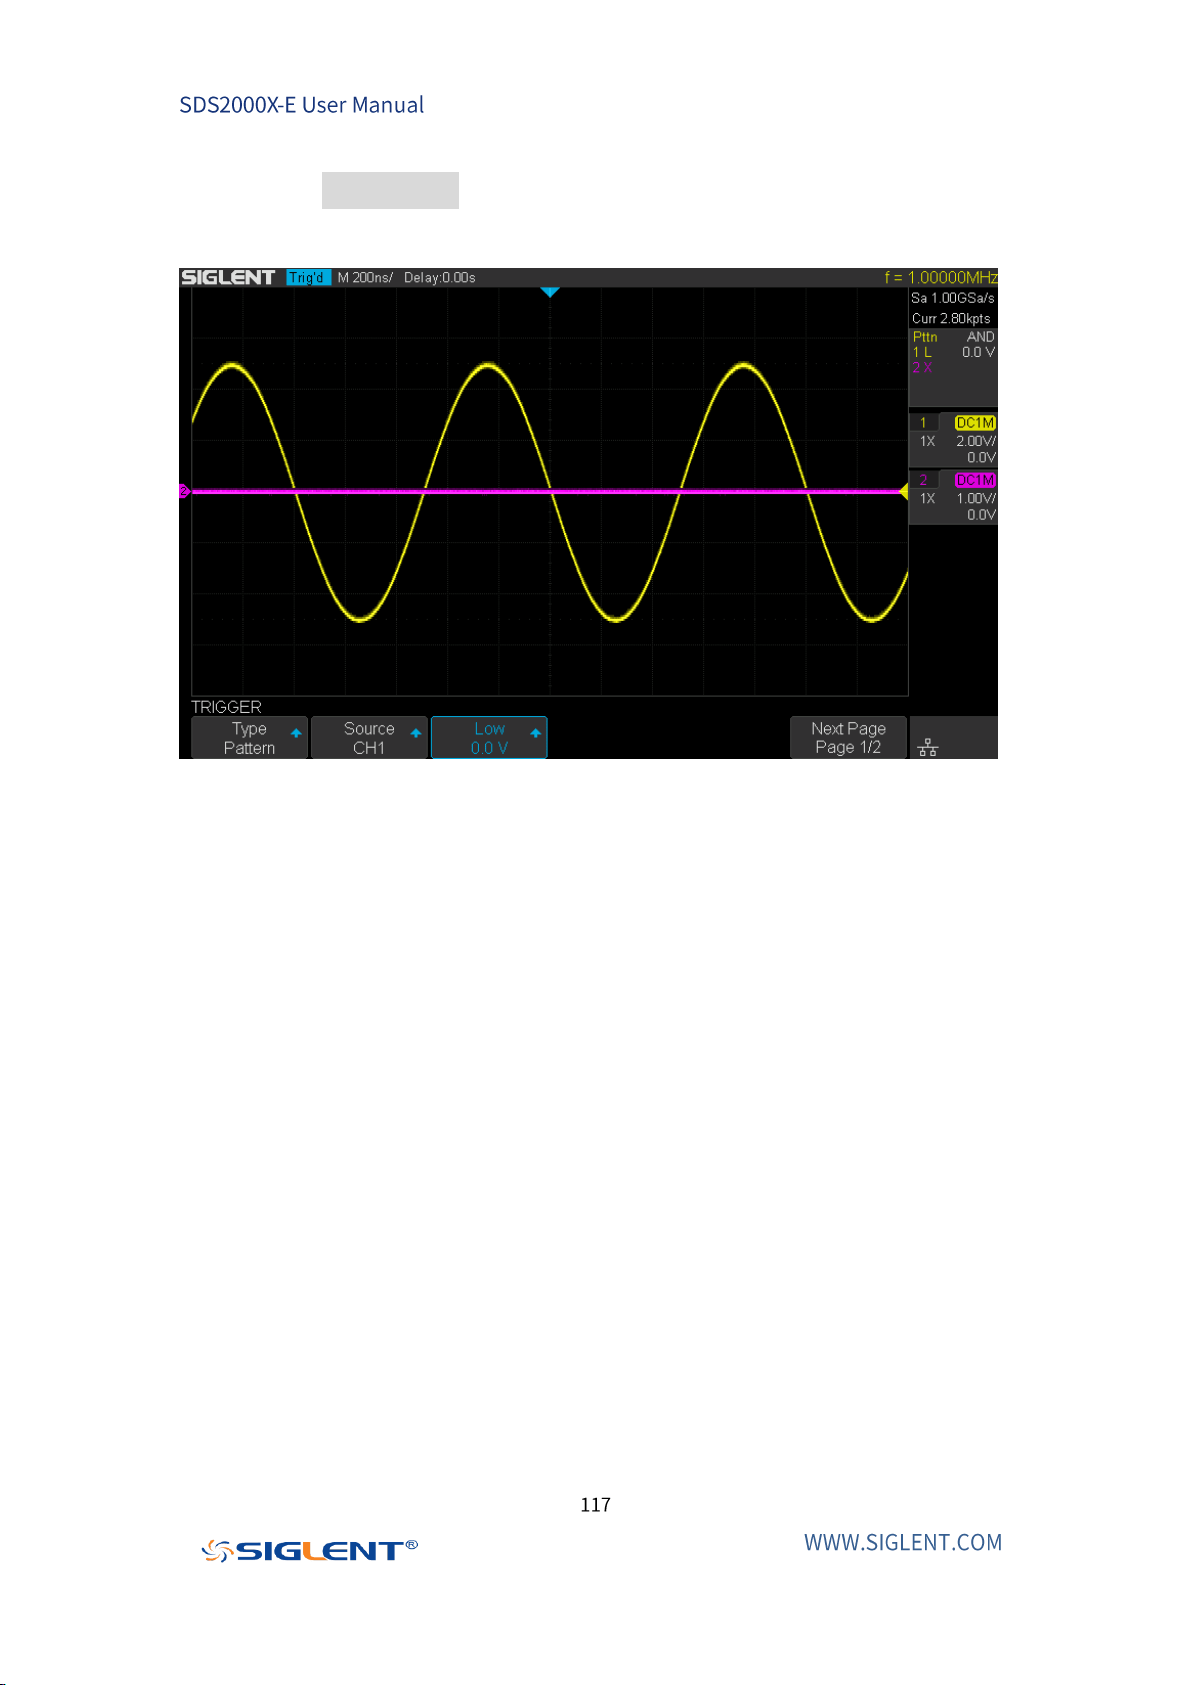Click channel 2 1.00V/ scale readout
Image resolution: width=1192 pixels, height=1685 pixels.
point(976,498)
